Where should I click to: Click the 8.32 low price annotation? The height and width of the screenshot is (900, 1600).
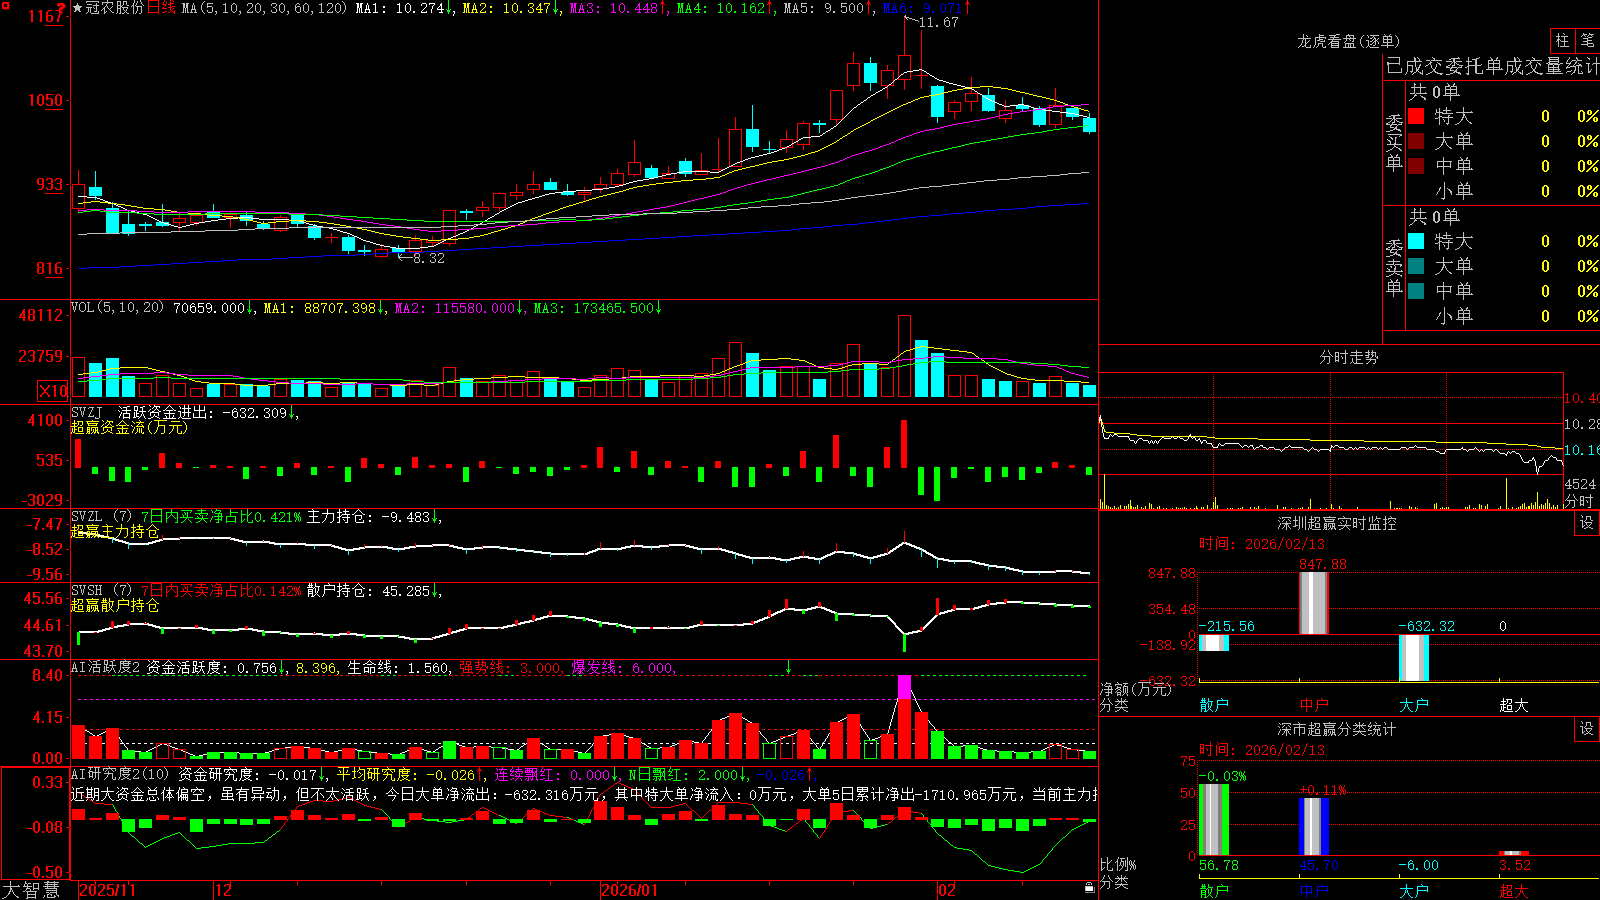tap(428, 258)
